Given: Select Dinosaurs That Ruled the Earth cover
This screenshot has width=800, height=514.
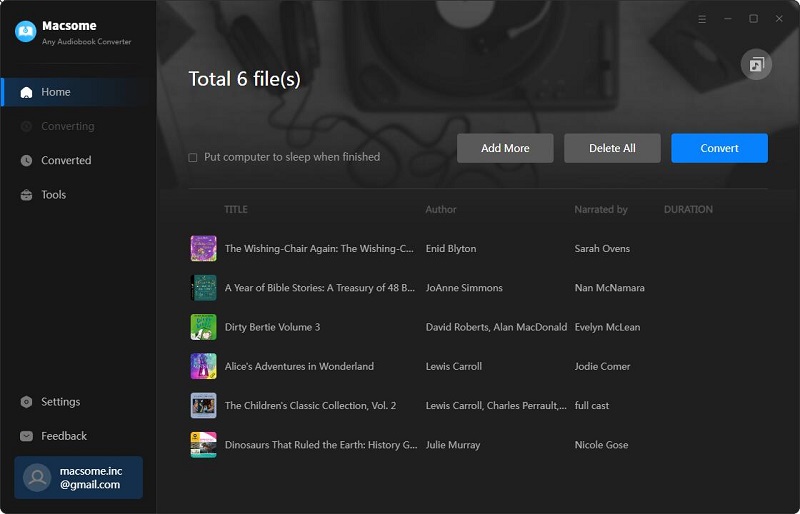Looking at the screenshot, I should (x=204, y=445).
